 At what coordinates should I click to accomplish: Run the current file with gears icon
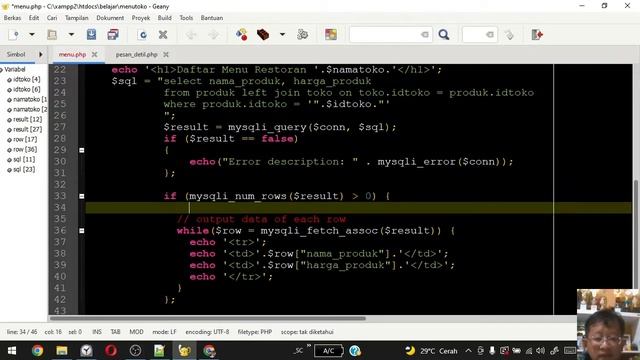(302, 35)
